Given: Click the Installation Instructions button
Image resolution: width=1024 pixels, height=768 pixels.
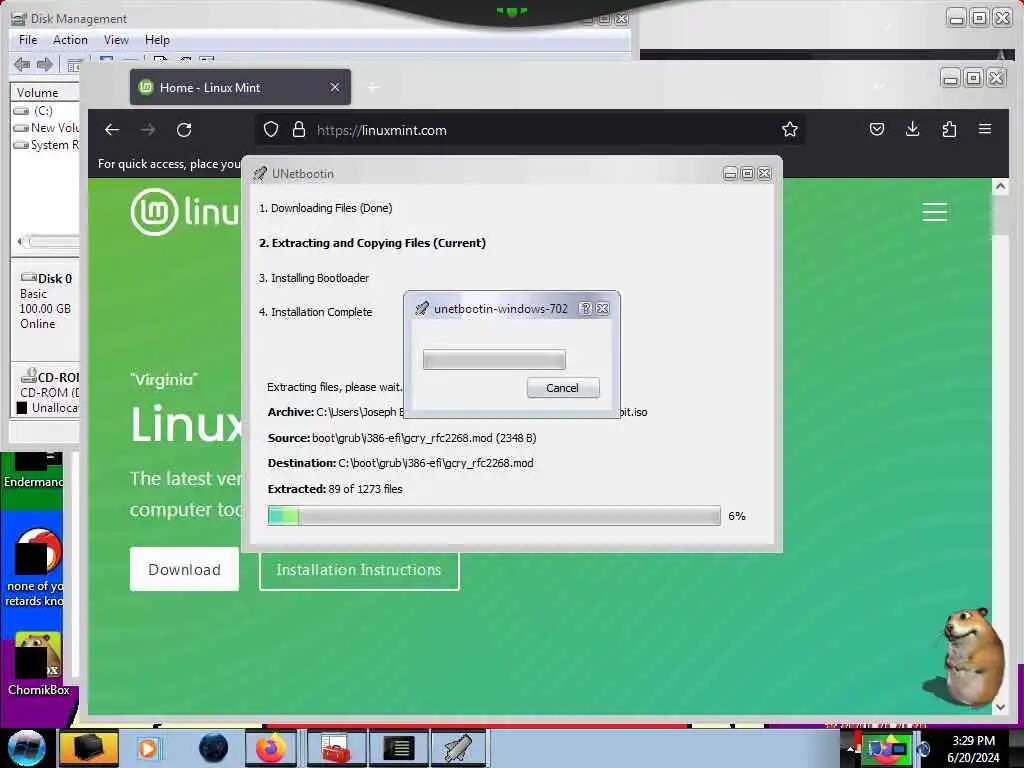Looking at the screenshot, I should click(359, 571).
